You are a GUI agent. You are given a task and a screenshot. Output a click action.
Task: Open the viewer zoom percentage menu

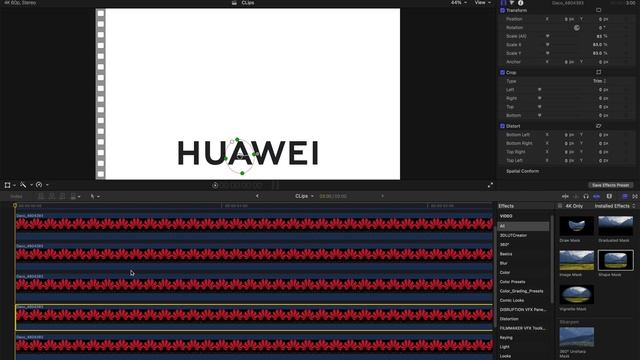tap(459, 2)
